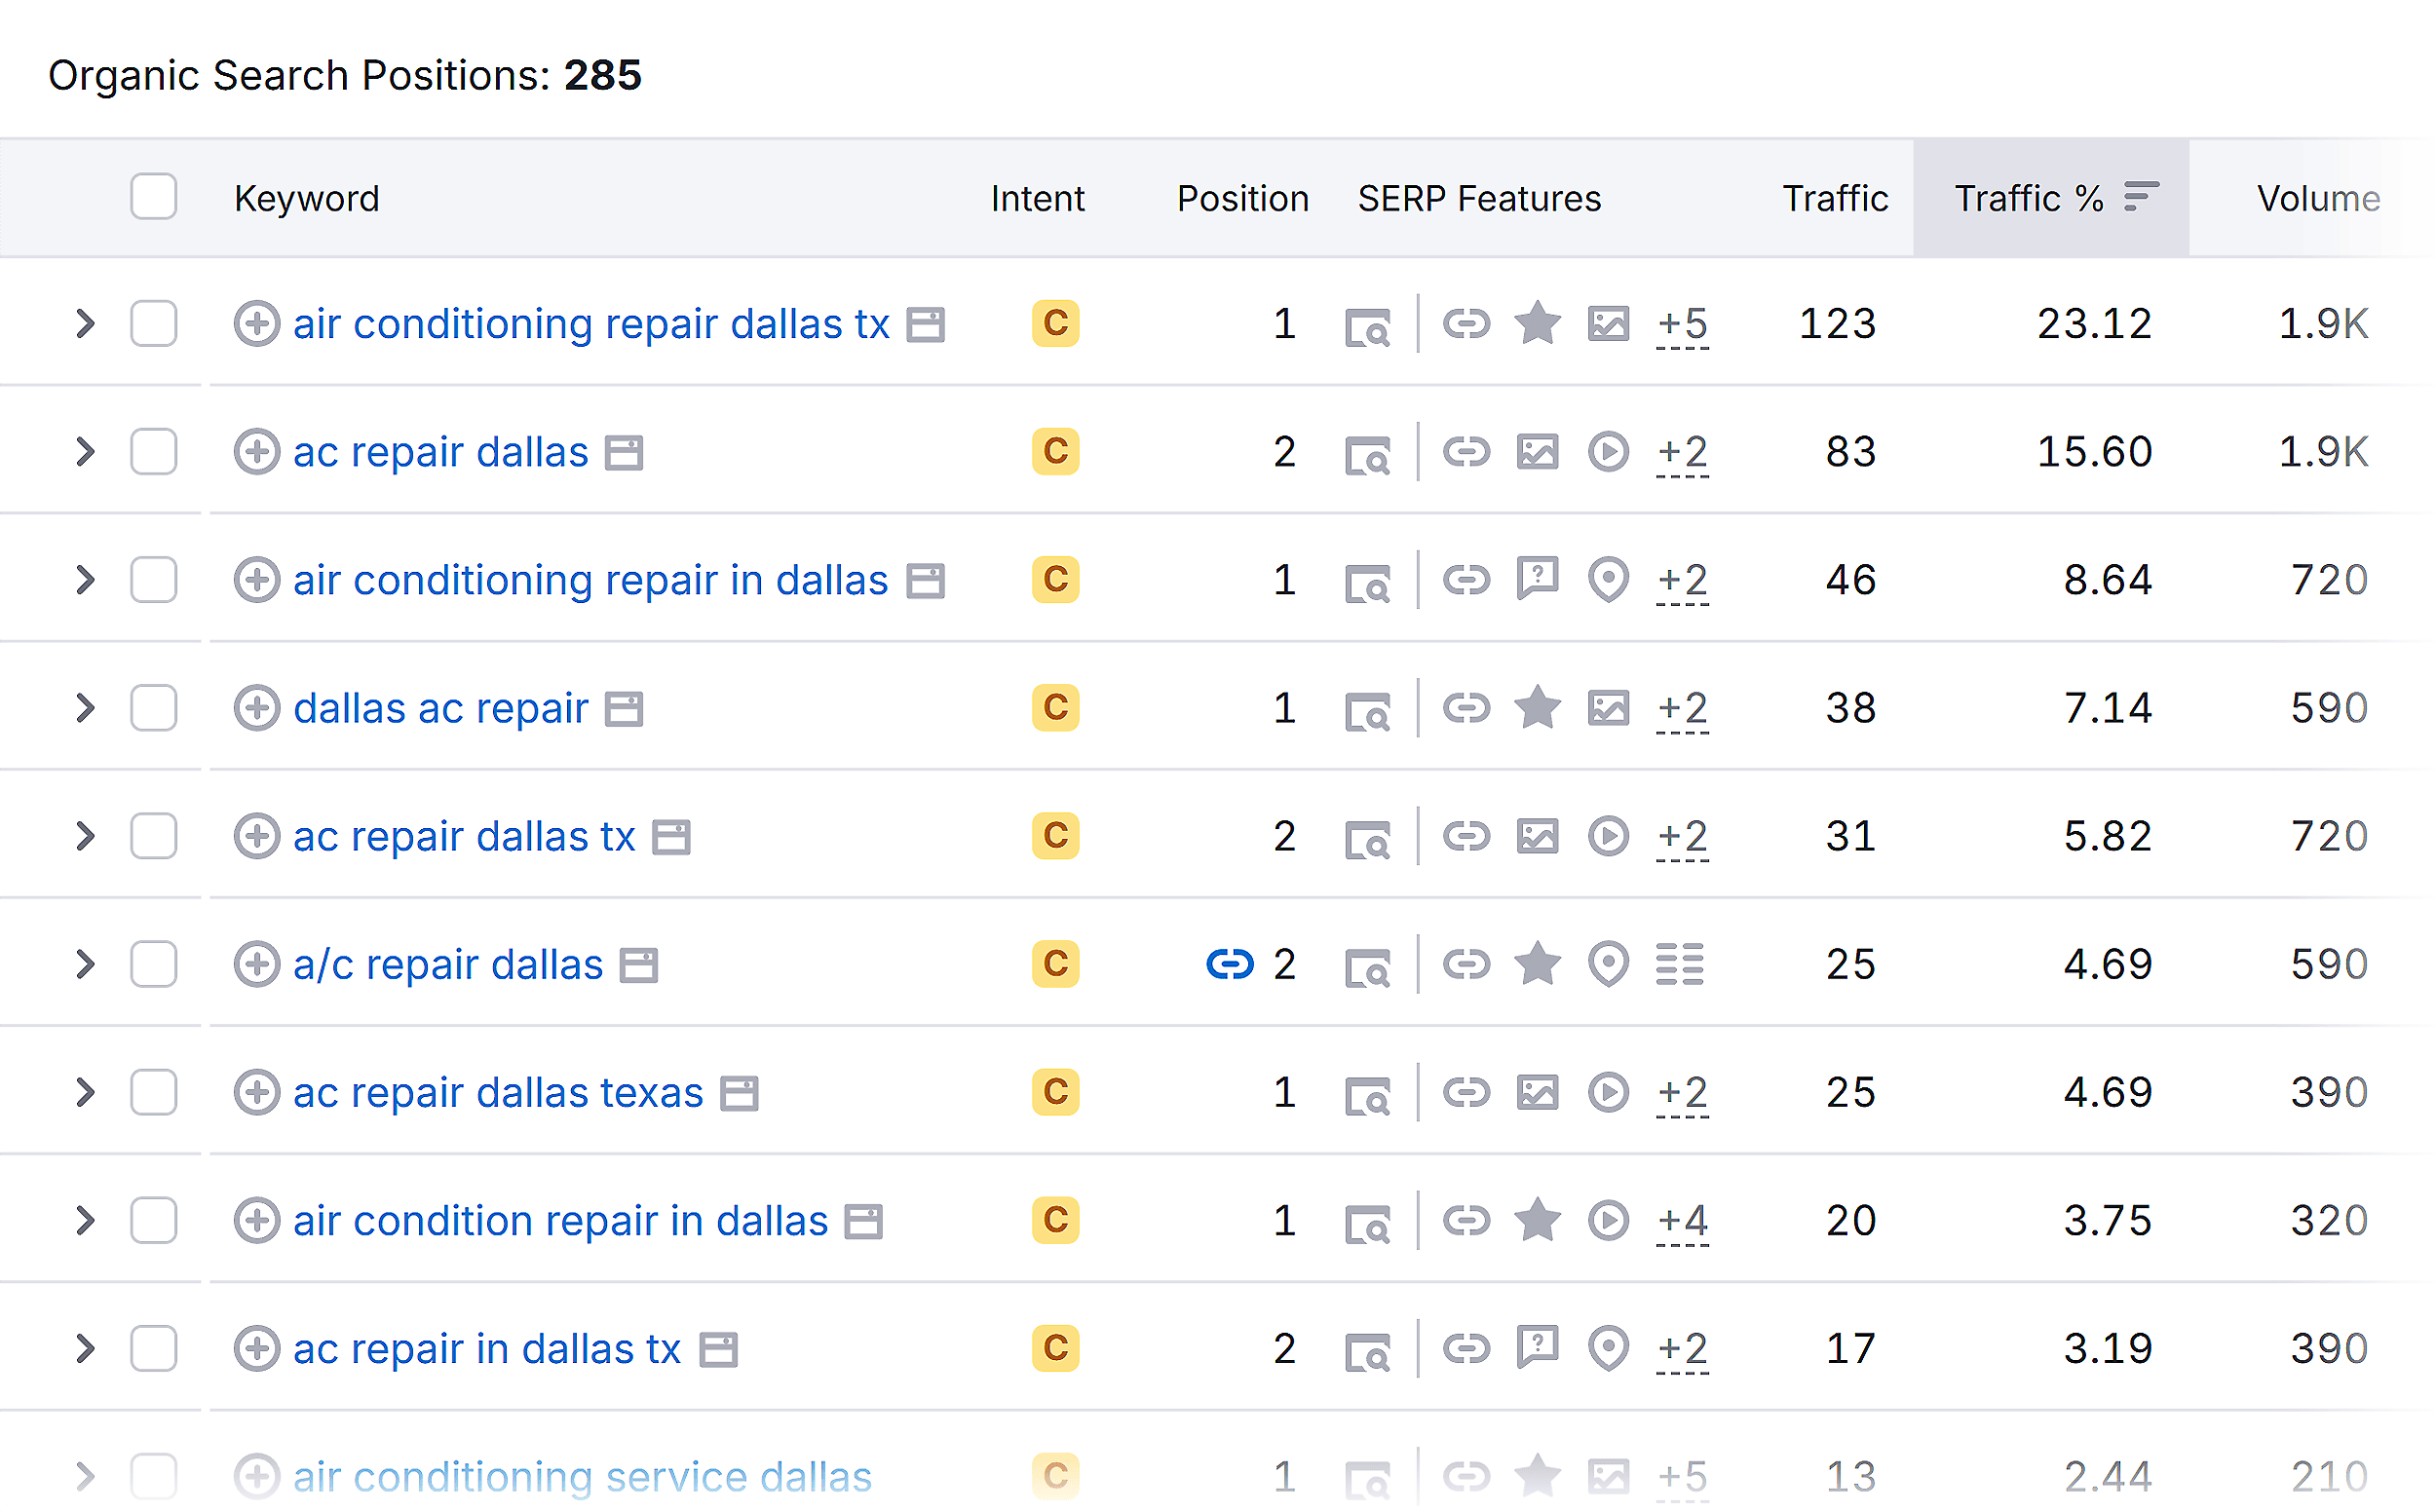Click image pack icon in 'ac repair dallas' row
Screen dimensions: 2436x1512
[1538, 452]
